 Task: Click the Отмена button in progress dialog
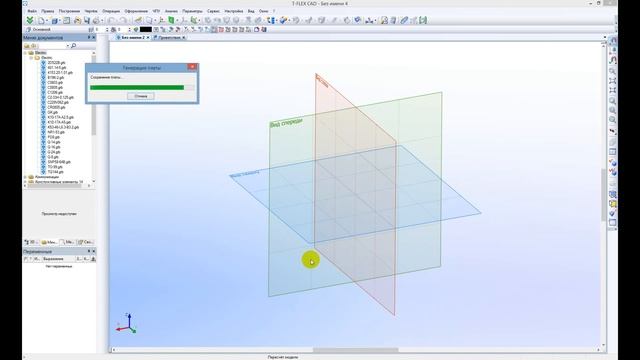coord(140,96)
